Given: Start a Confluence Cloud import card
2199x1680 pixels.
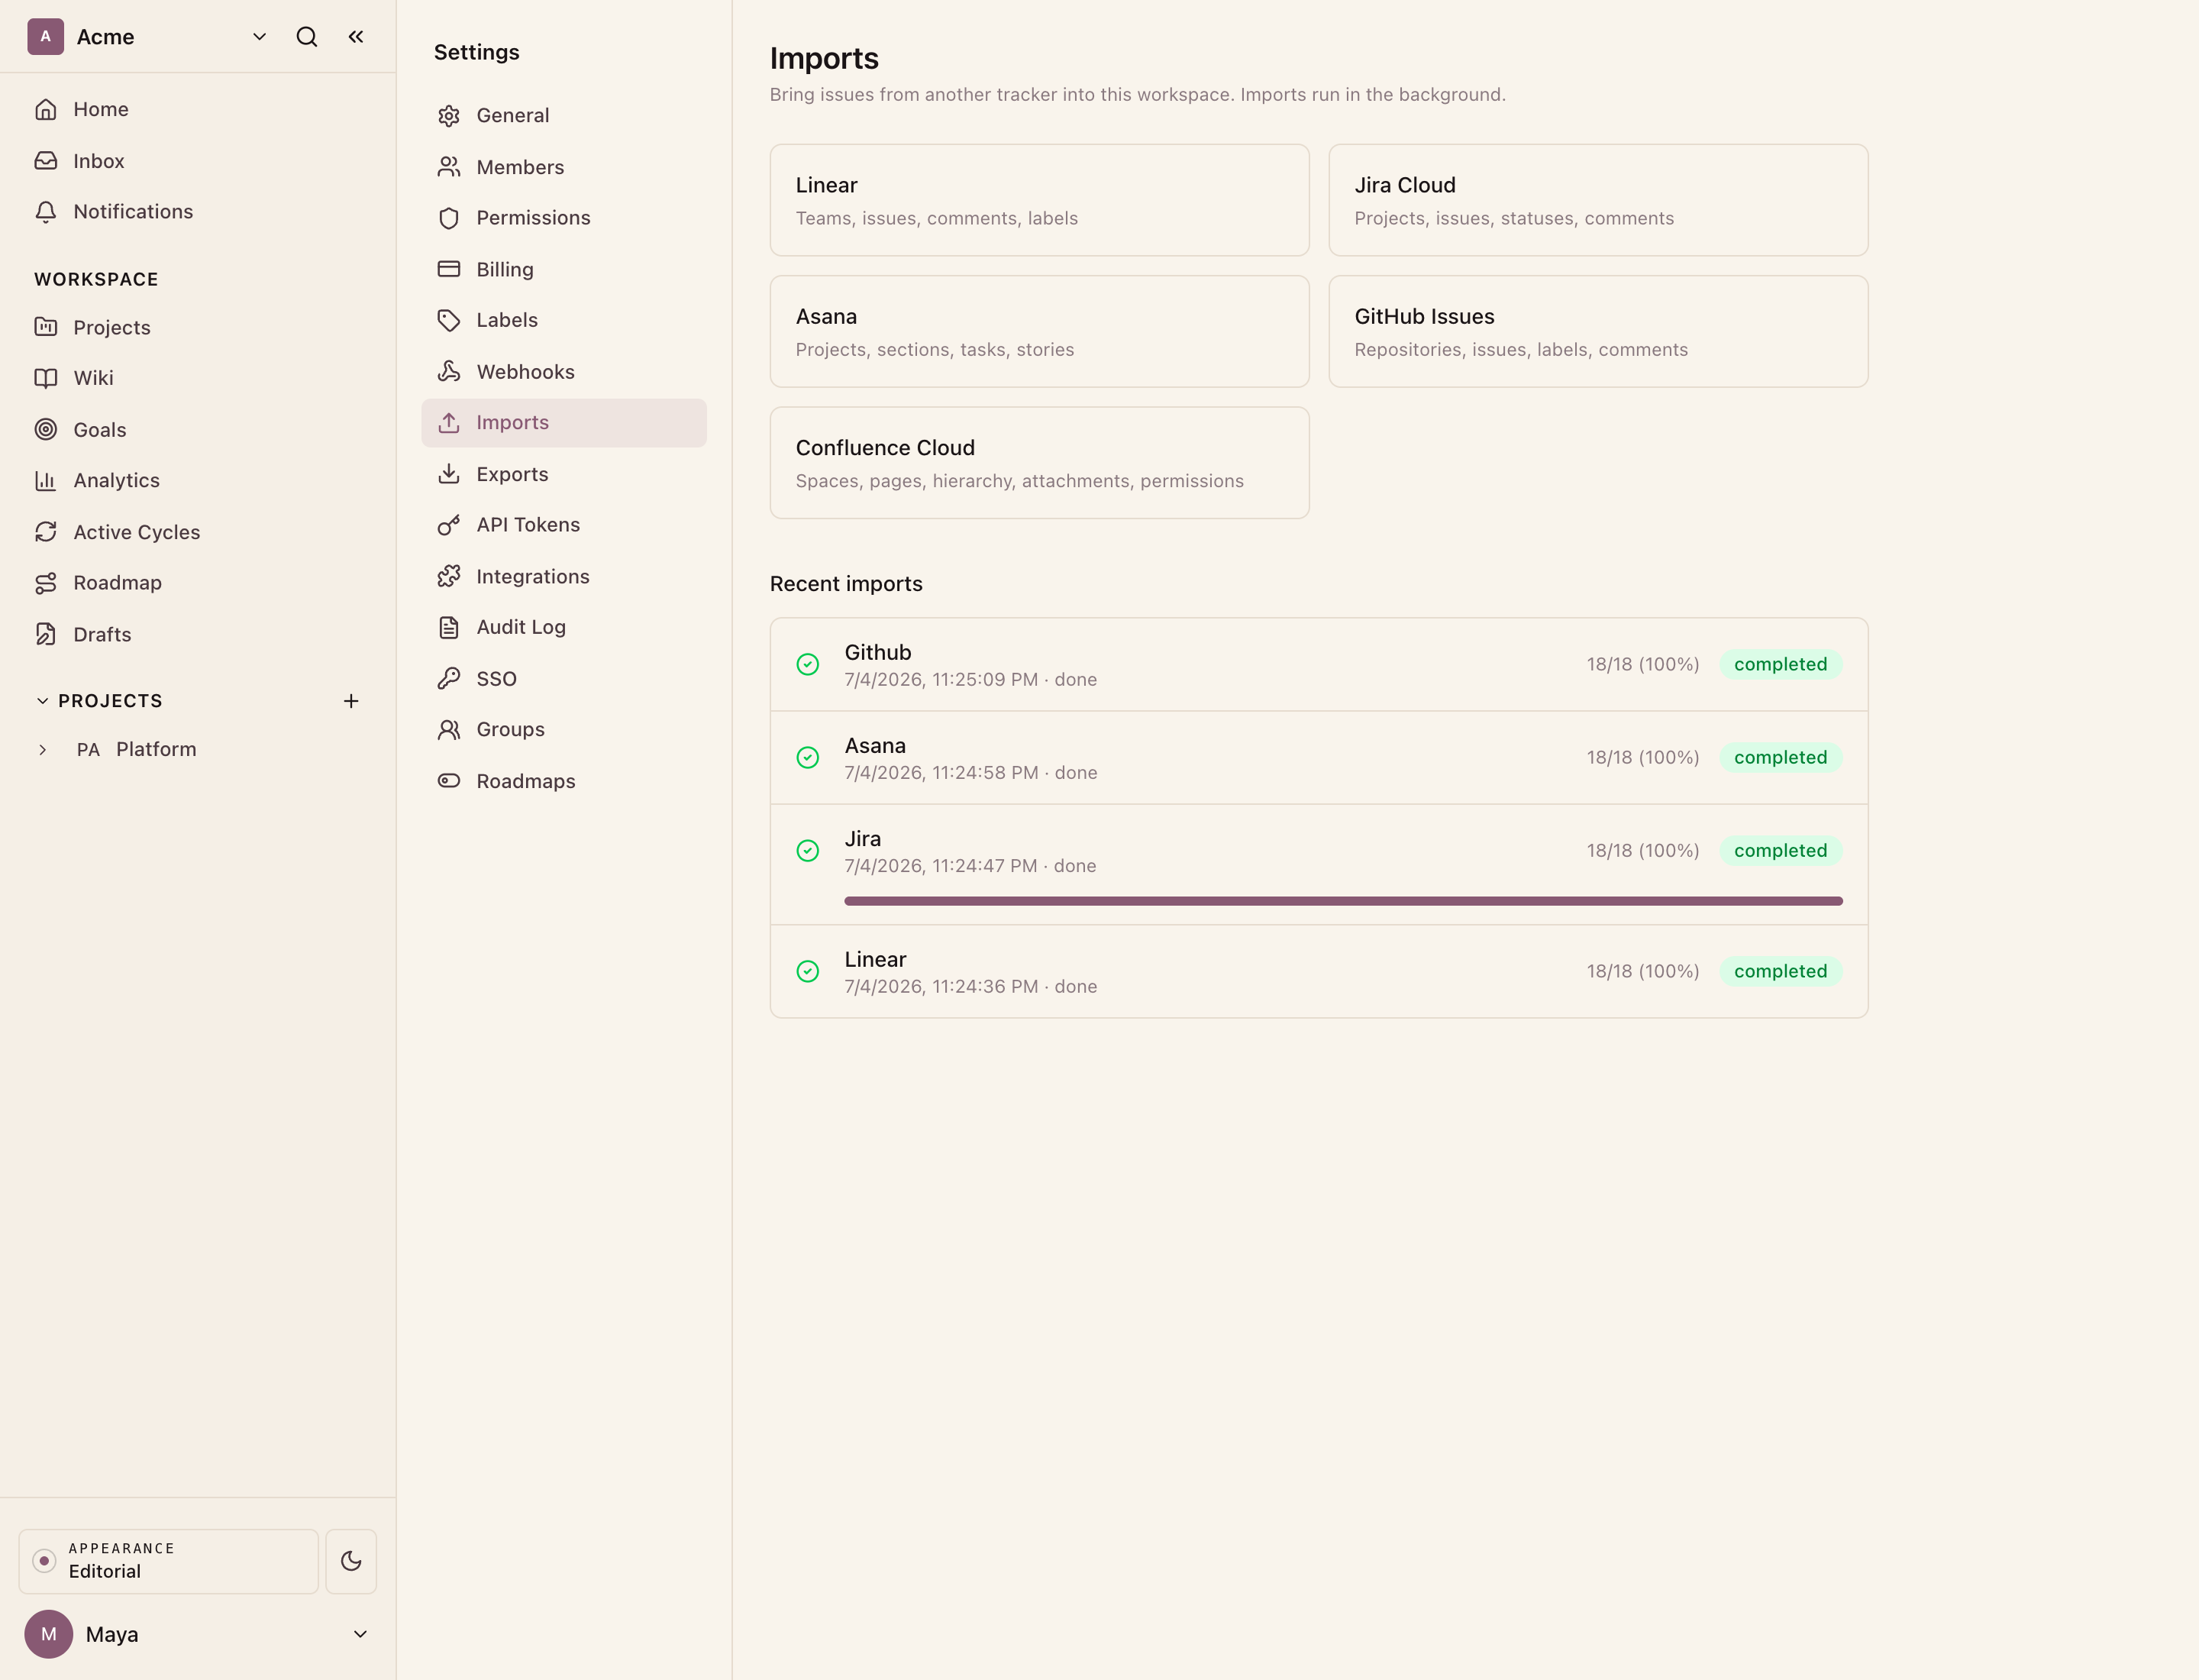Looking at the screenshot, I should click(x=1039, y=462).
